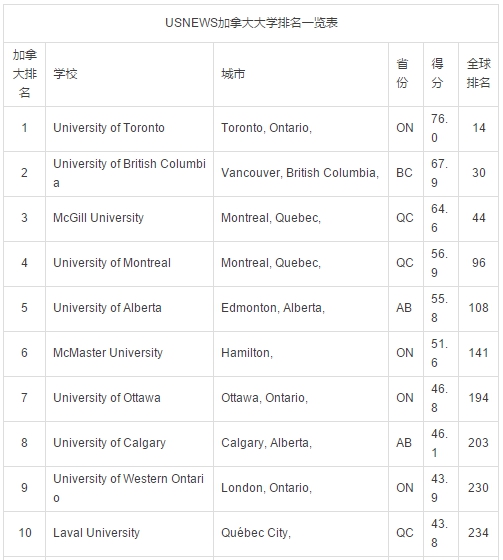Click the Hamilton city cell
The image size is (503, 560).
click(247, 353)
